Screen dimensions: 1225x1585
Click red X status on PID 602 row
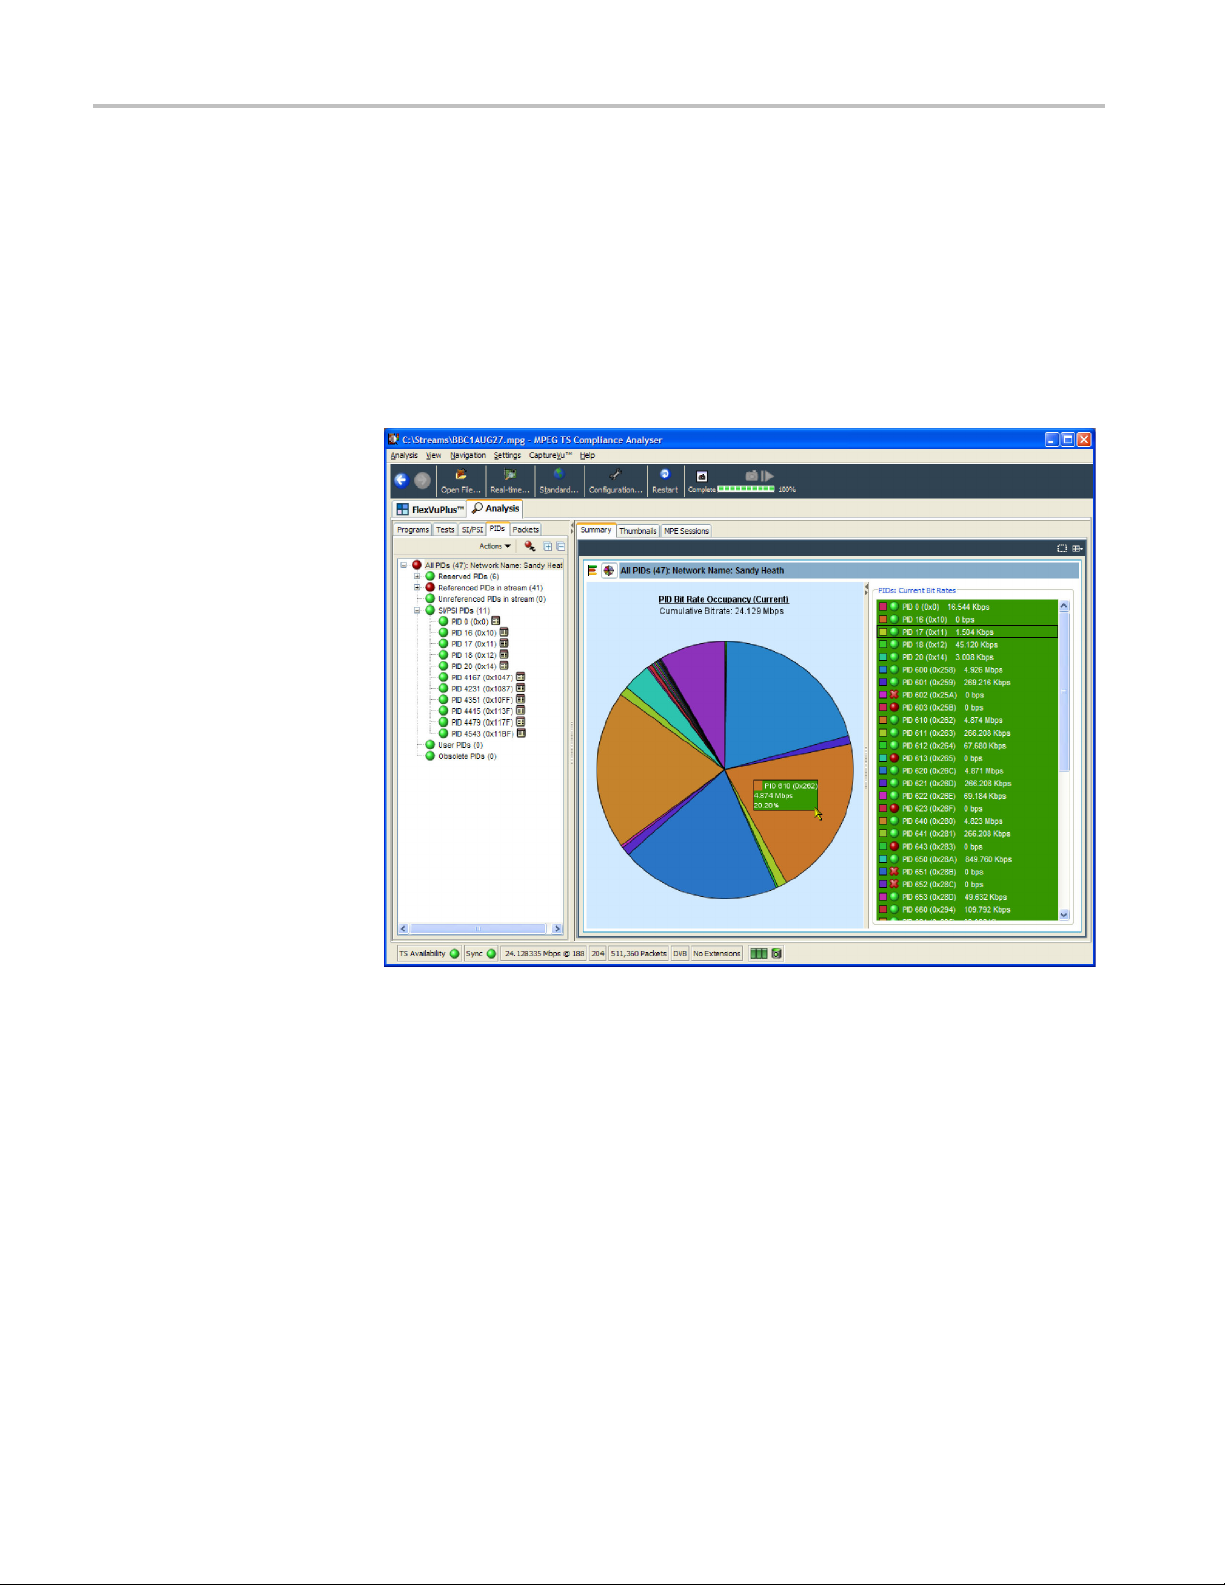coord(894,695)
